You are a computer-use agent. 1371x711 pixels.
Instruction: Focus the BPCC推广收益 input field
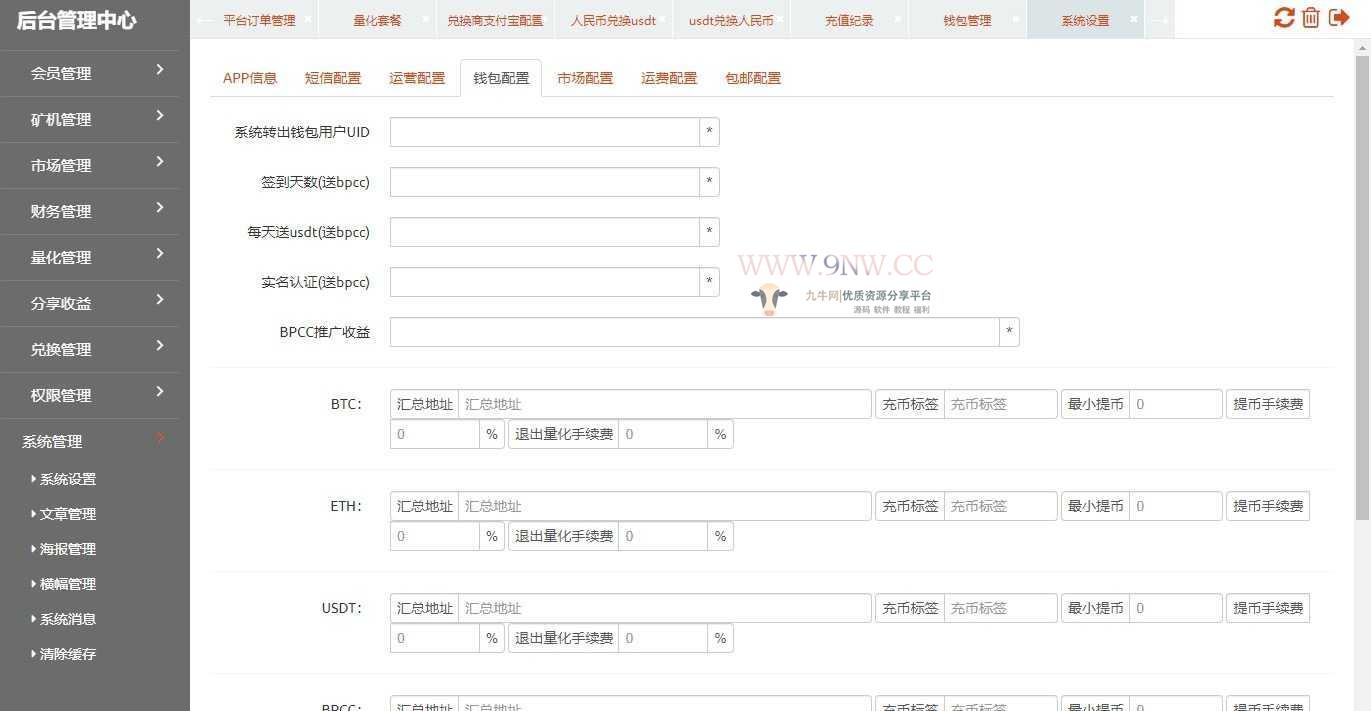click(x=694, y=332)
